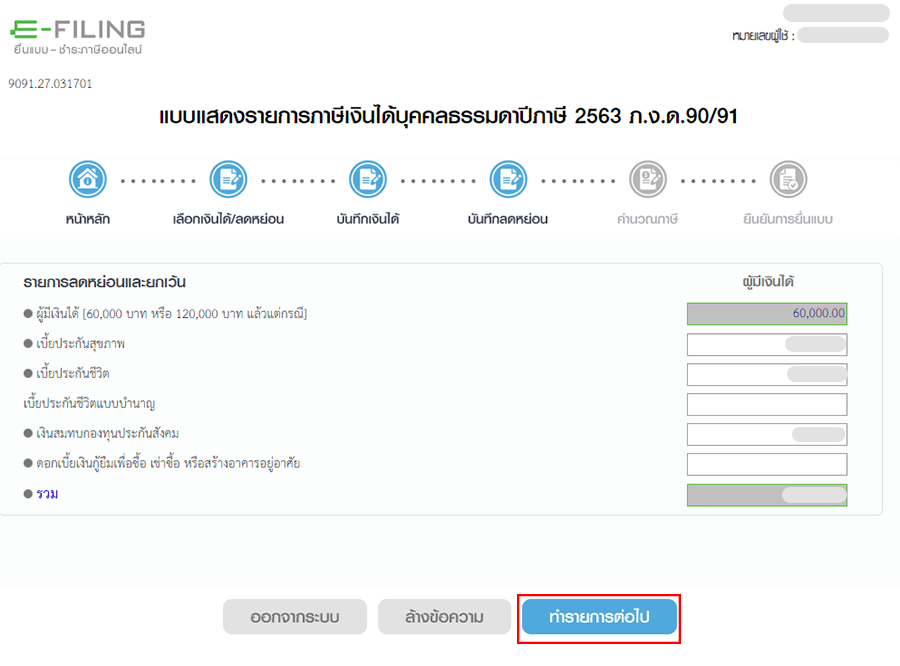Click the เลือกเงินได้/ลดหย่อน step circle icon
The height and width of the screenshot is (666, 900).
point(228,180)
